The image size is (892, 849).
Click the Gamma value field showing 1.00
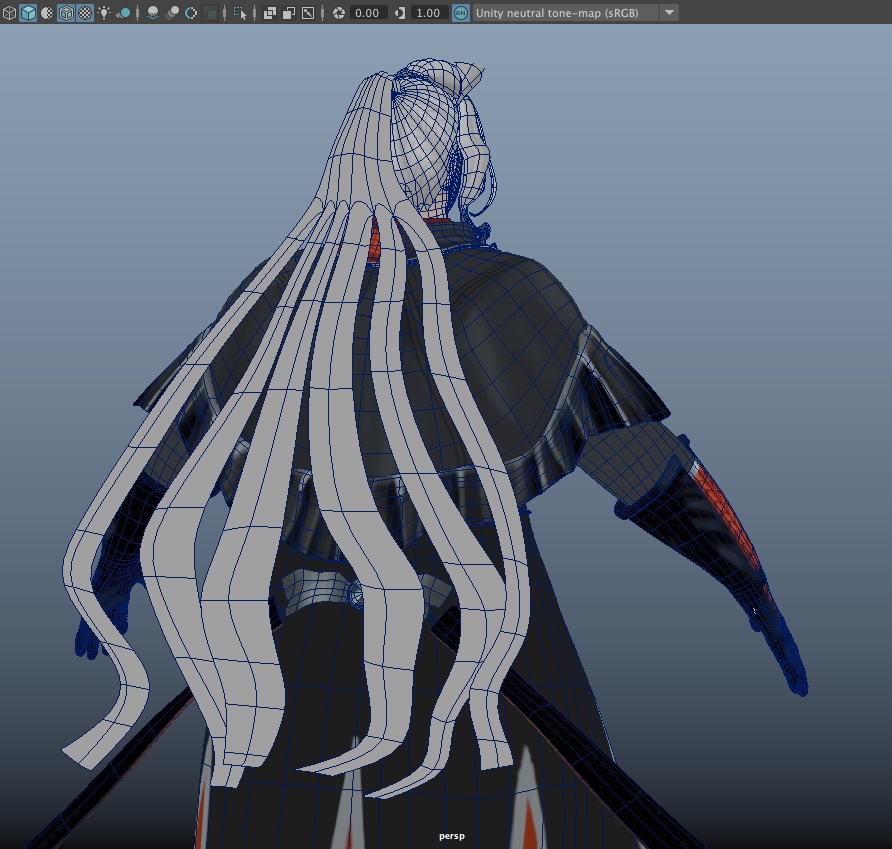tap(428, 13)
